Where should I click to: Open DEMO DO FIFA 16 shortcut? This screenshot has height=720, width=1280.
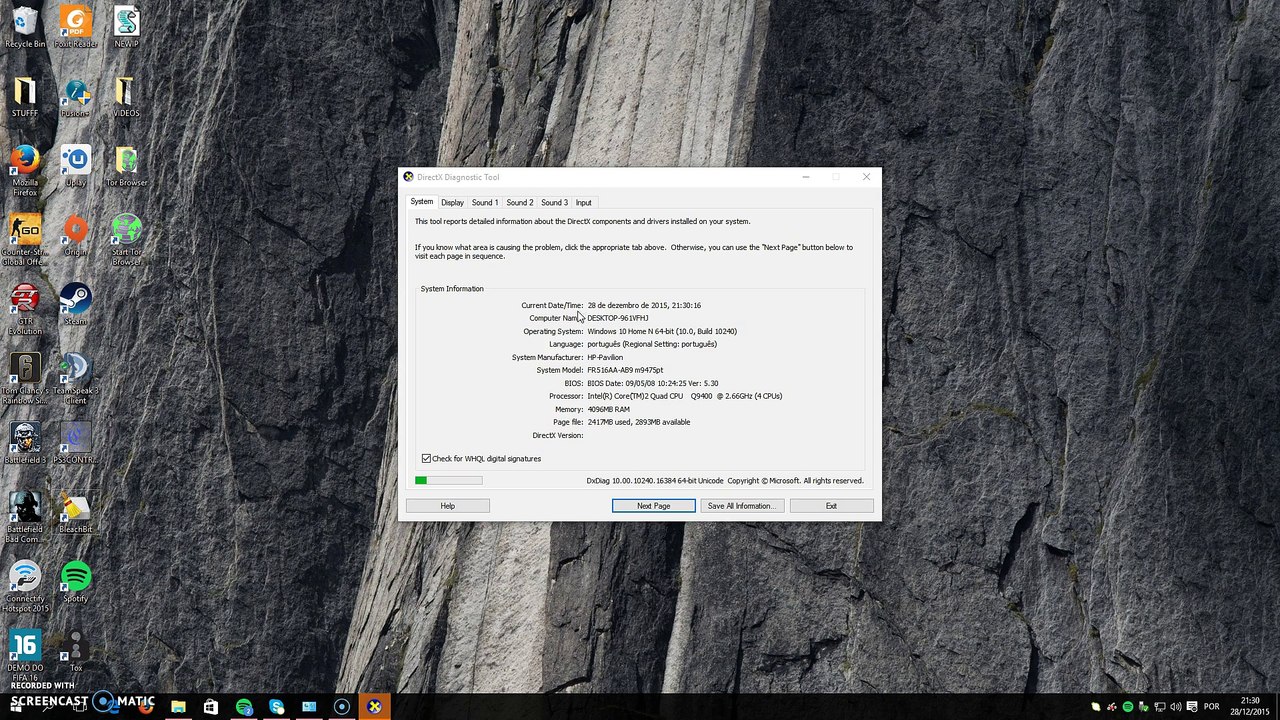pyautogui.click(x=25, y=656)
